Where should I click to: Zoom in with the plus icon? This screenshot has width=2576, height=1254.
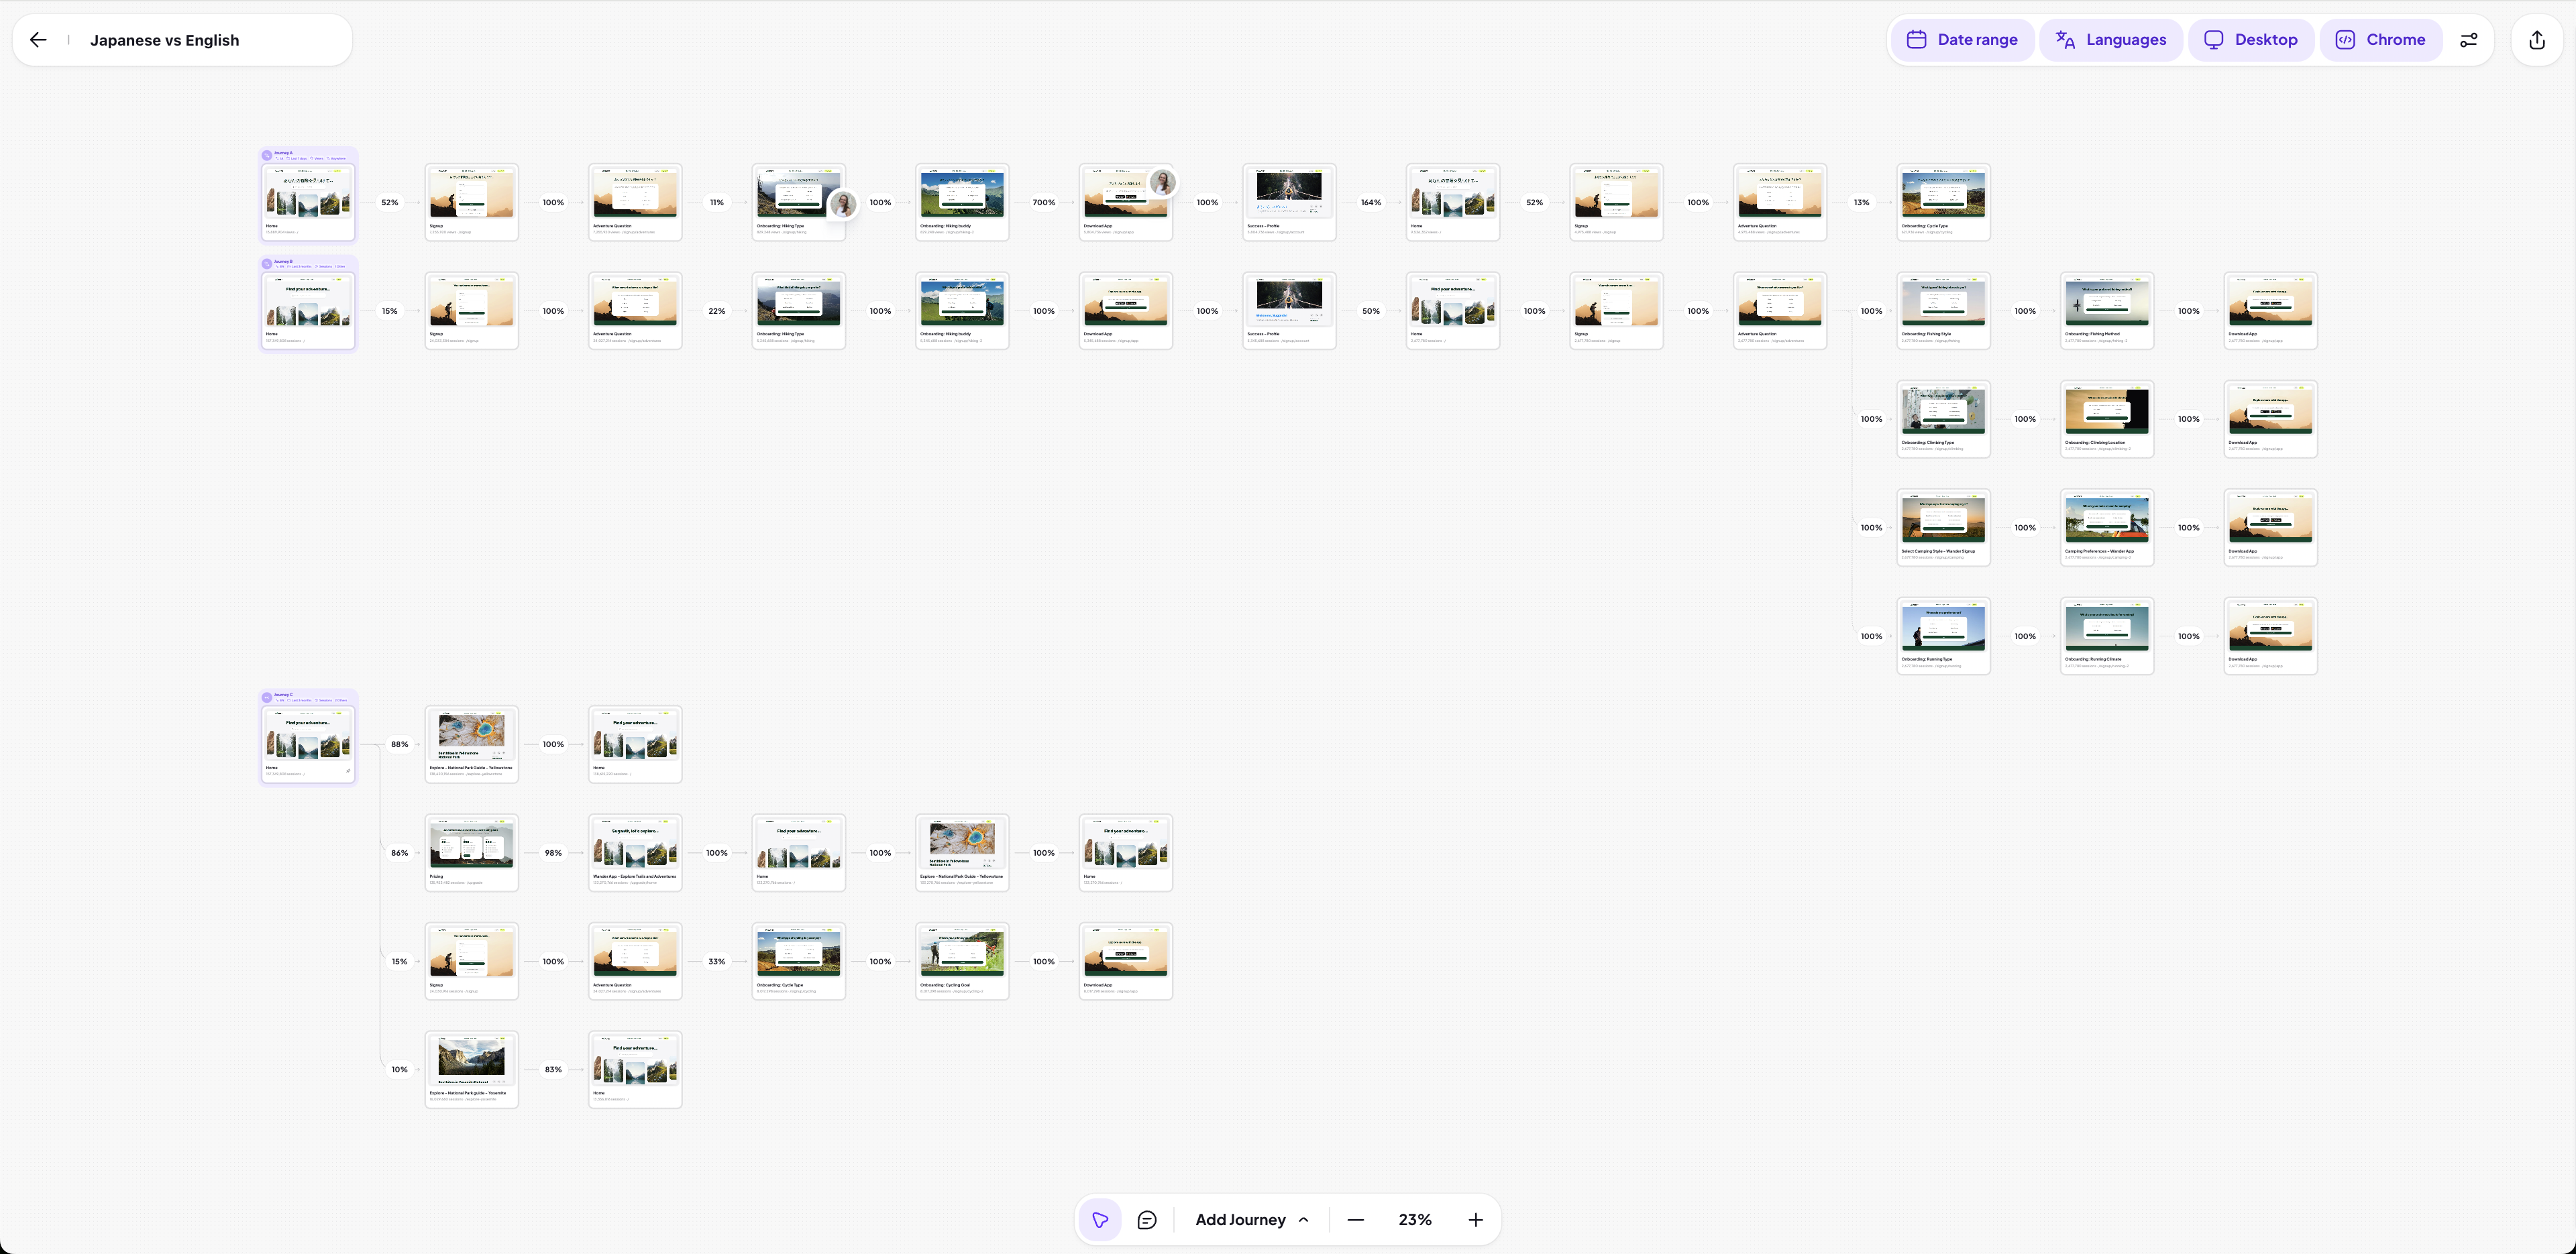[x=1475, y=1220]
